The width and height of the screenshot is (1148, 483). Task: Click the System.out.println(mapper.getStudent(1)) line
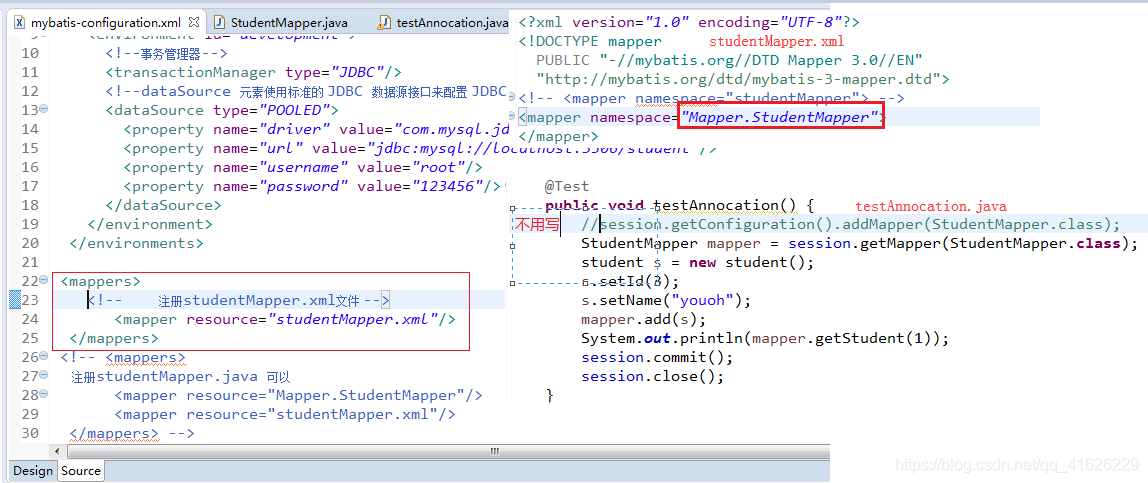765,338
